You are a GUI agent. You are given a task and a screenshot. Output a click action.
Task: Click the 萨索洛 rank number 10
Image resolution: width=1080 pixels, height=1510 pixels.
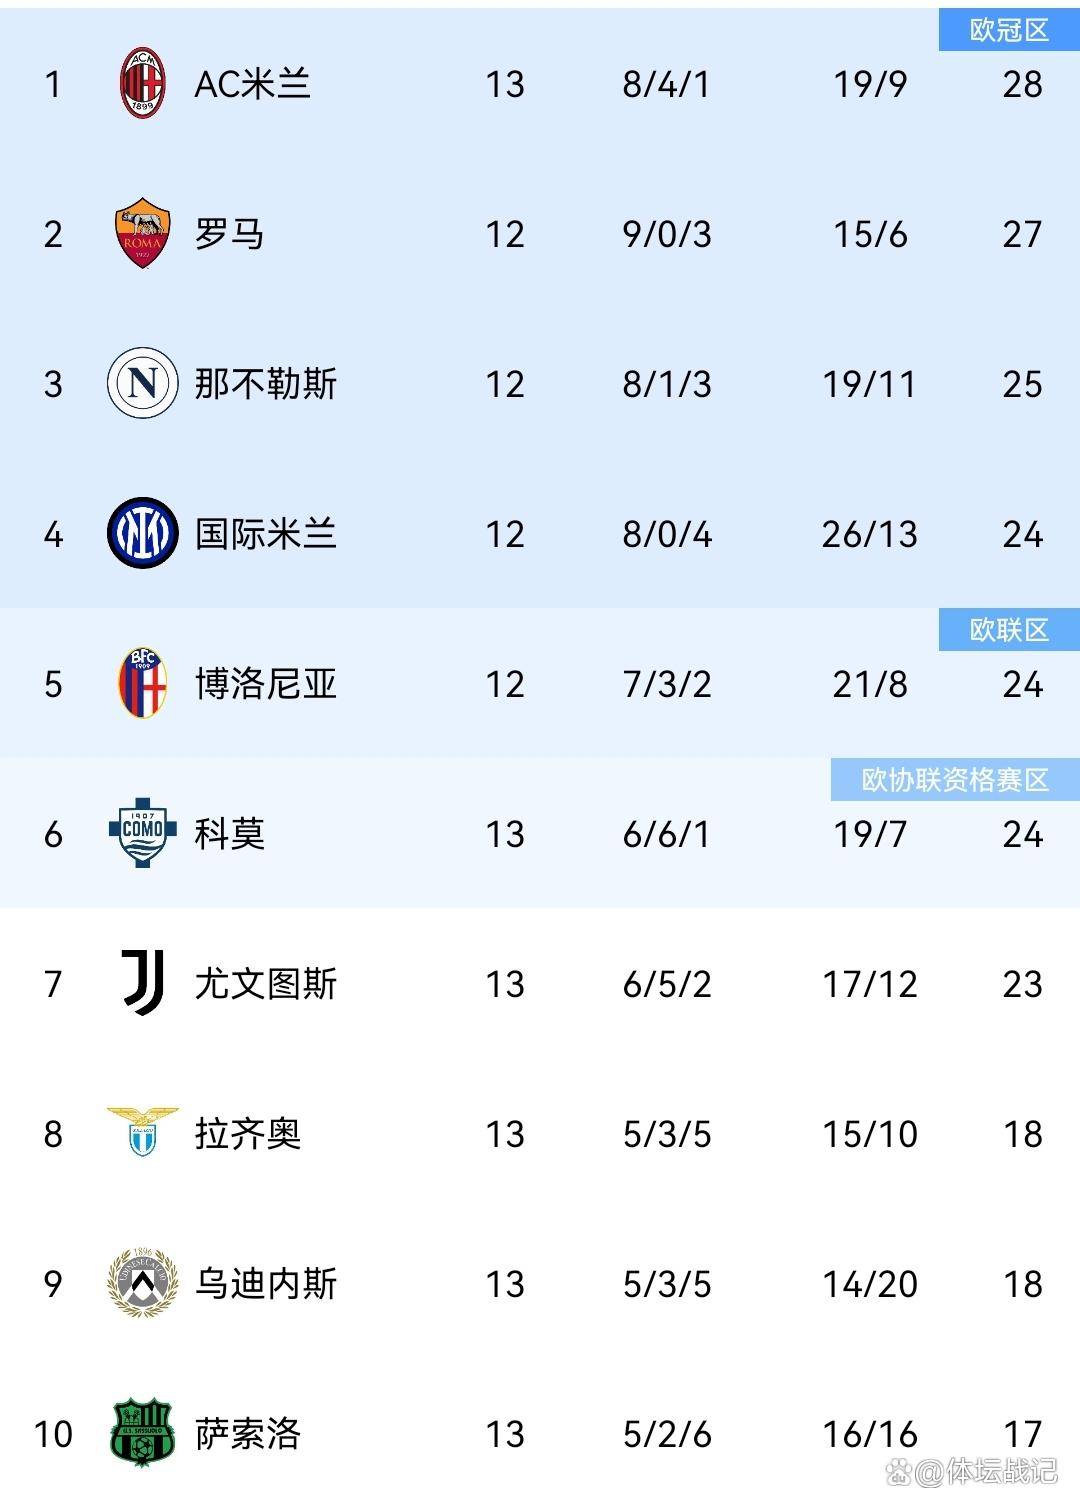click(x=53, y=1434)
